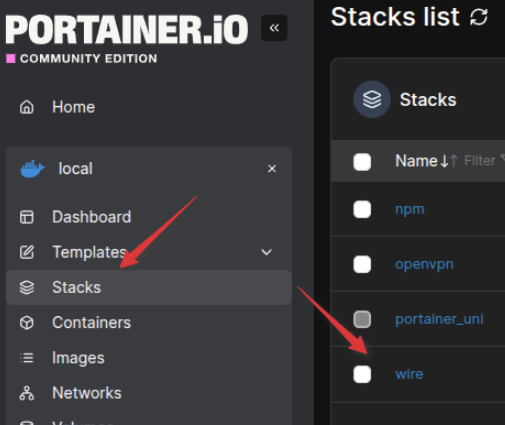This screenshot has height=425, width=505.
Task: Open Containers section
Action: (x=92, y=323)
